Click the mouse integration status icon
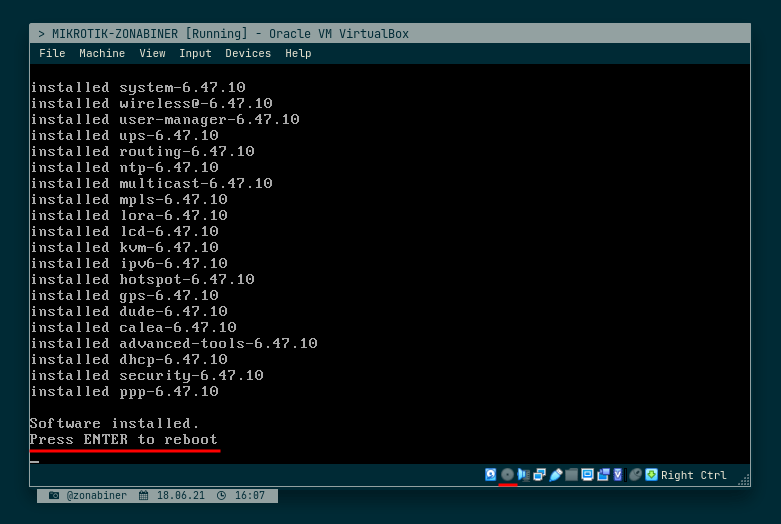781x524 pixels. point(635,475)
